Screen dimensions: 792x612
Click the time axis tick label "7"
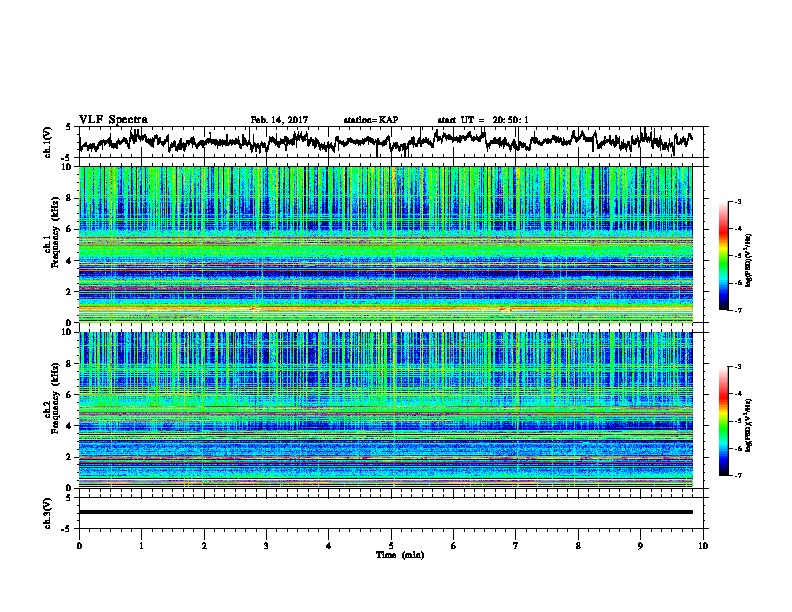(x=516, y=546)
